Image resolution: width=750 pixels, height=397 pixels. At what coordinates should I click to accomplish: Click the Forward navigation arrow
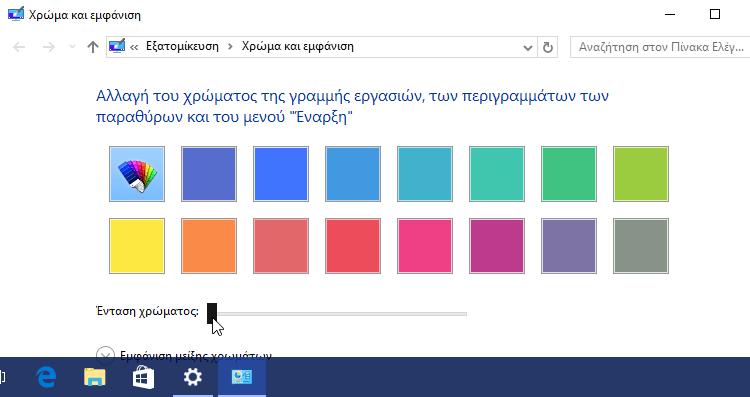point(49,47)
